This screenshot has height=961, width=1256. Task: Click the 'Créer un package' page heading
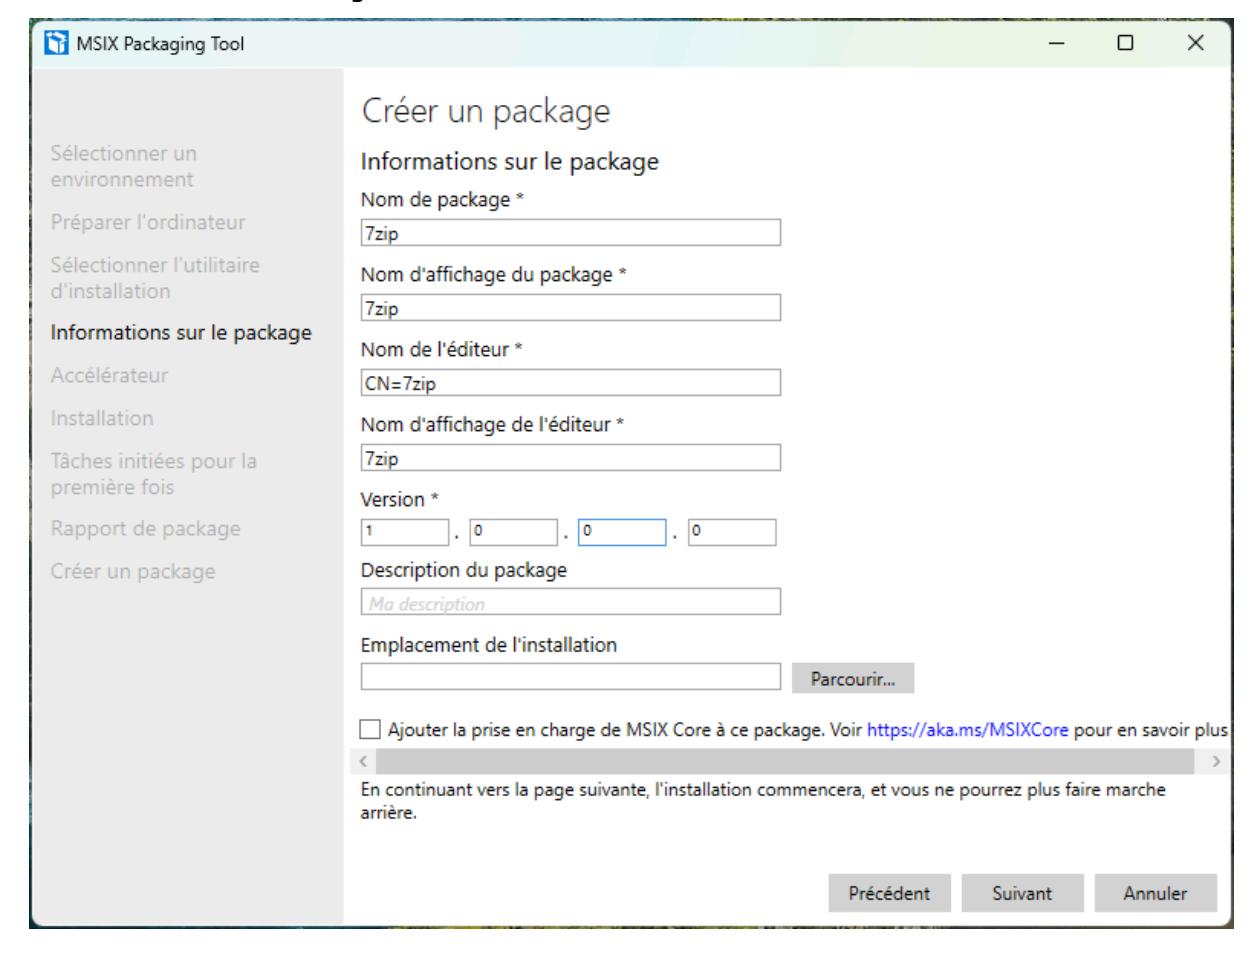click(485, 112)
